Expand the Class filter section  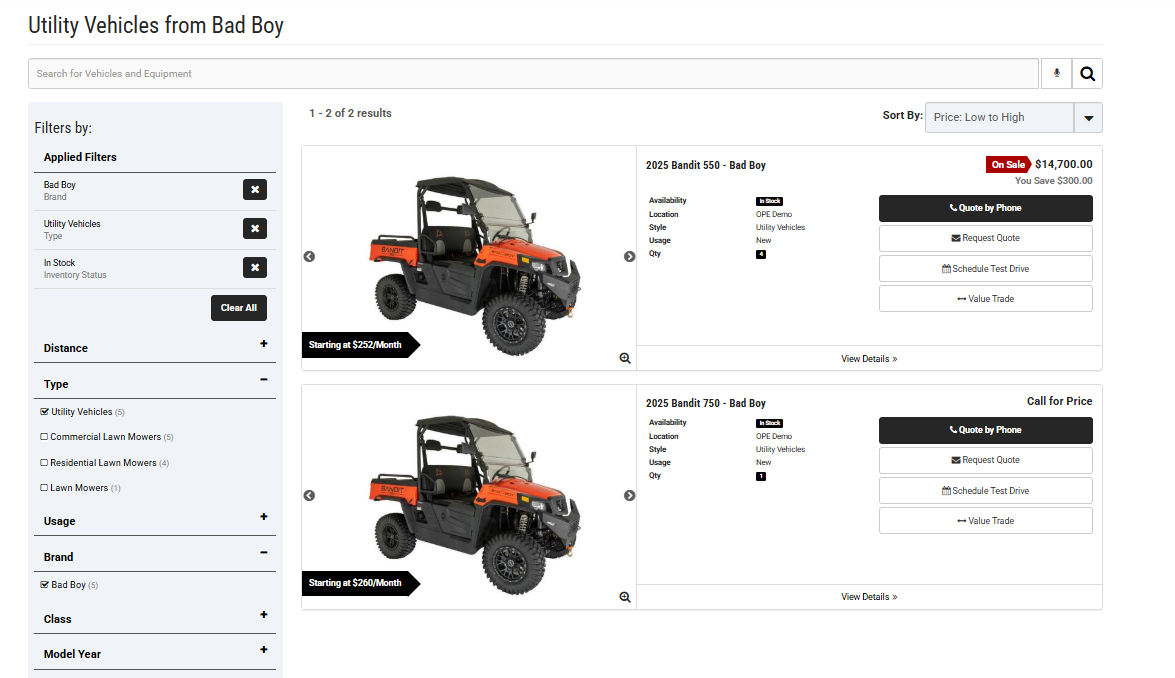coord(264,614)
